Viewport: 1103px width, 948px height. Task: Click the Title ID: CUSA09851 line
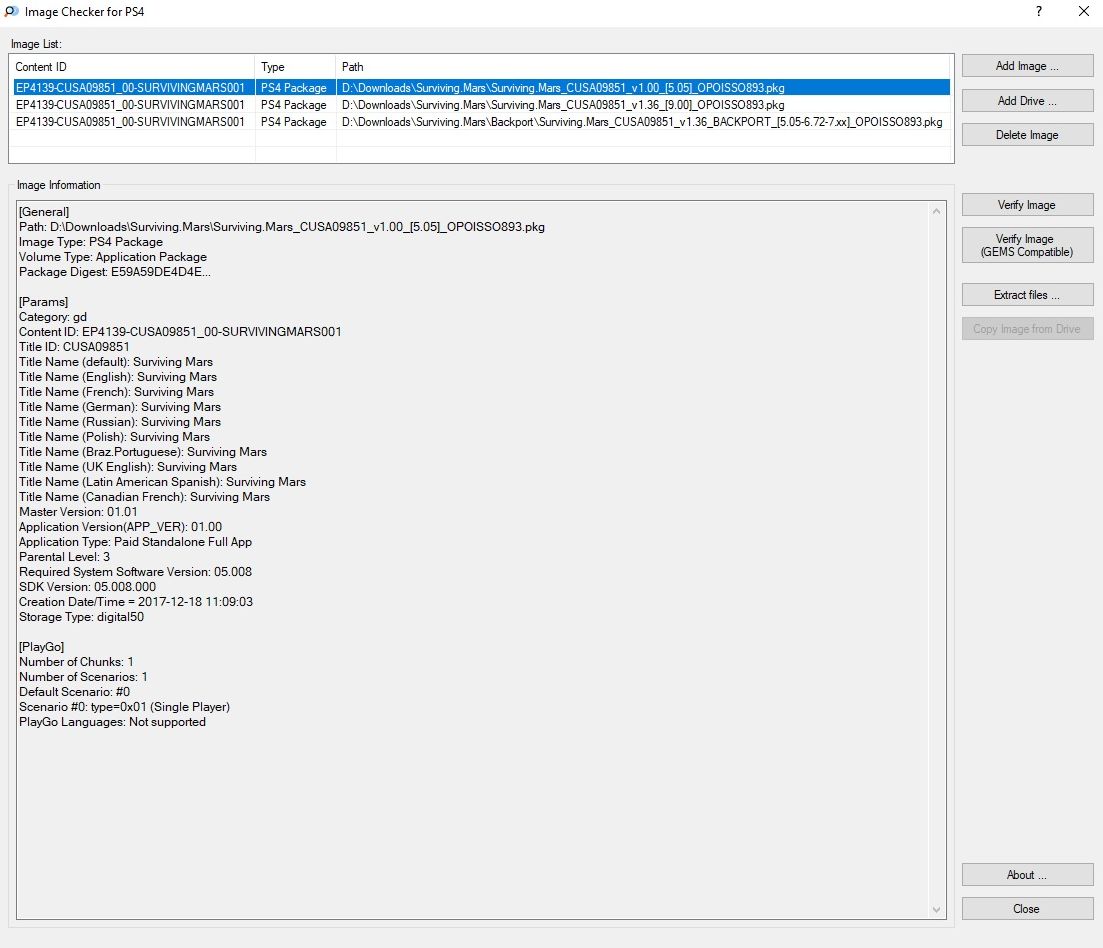[74, 347]
